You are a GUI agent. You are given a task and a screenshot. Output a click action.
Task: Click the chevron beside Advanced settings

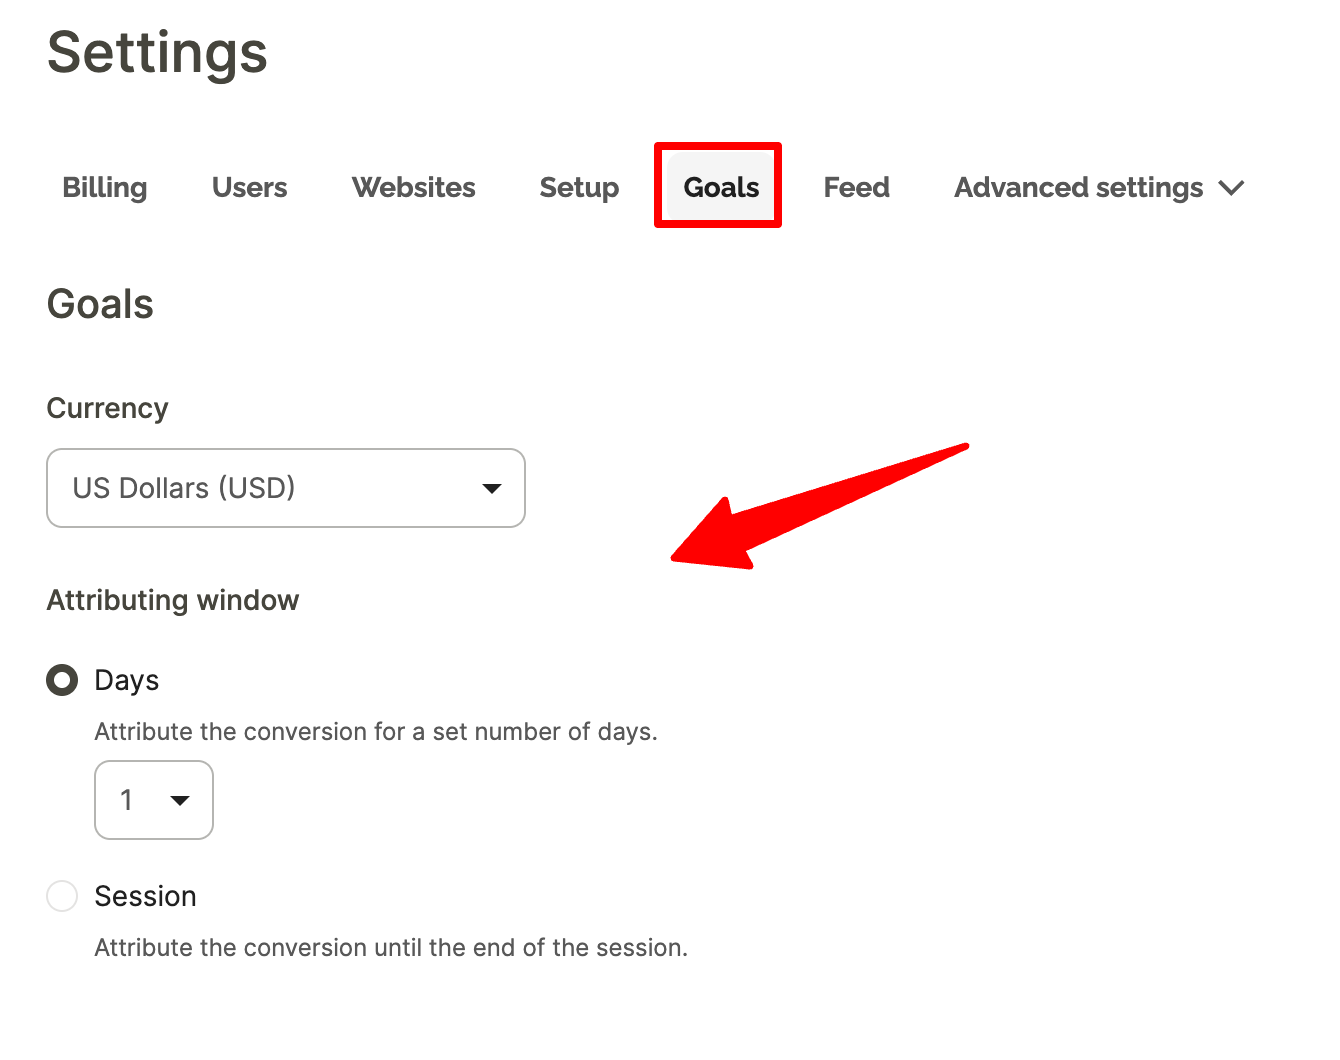coord(1232,188)
